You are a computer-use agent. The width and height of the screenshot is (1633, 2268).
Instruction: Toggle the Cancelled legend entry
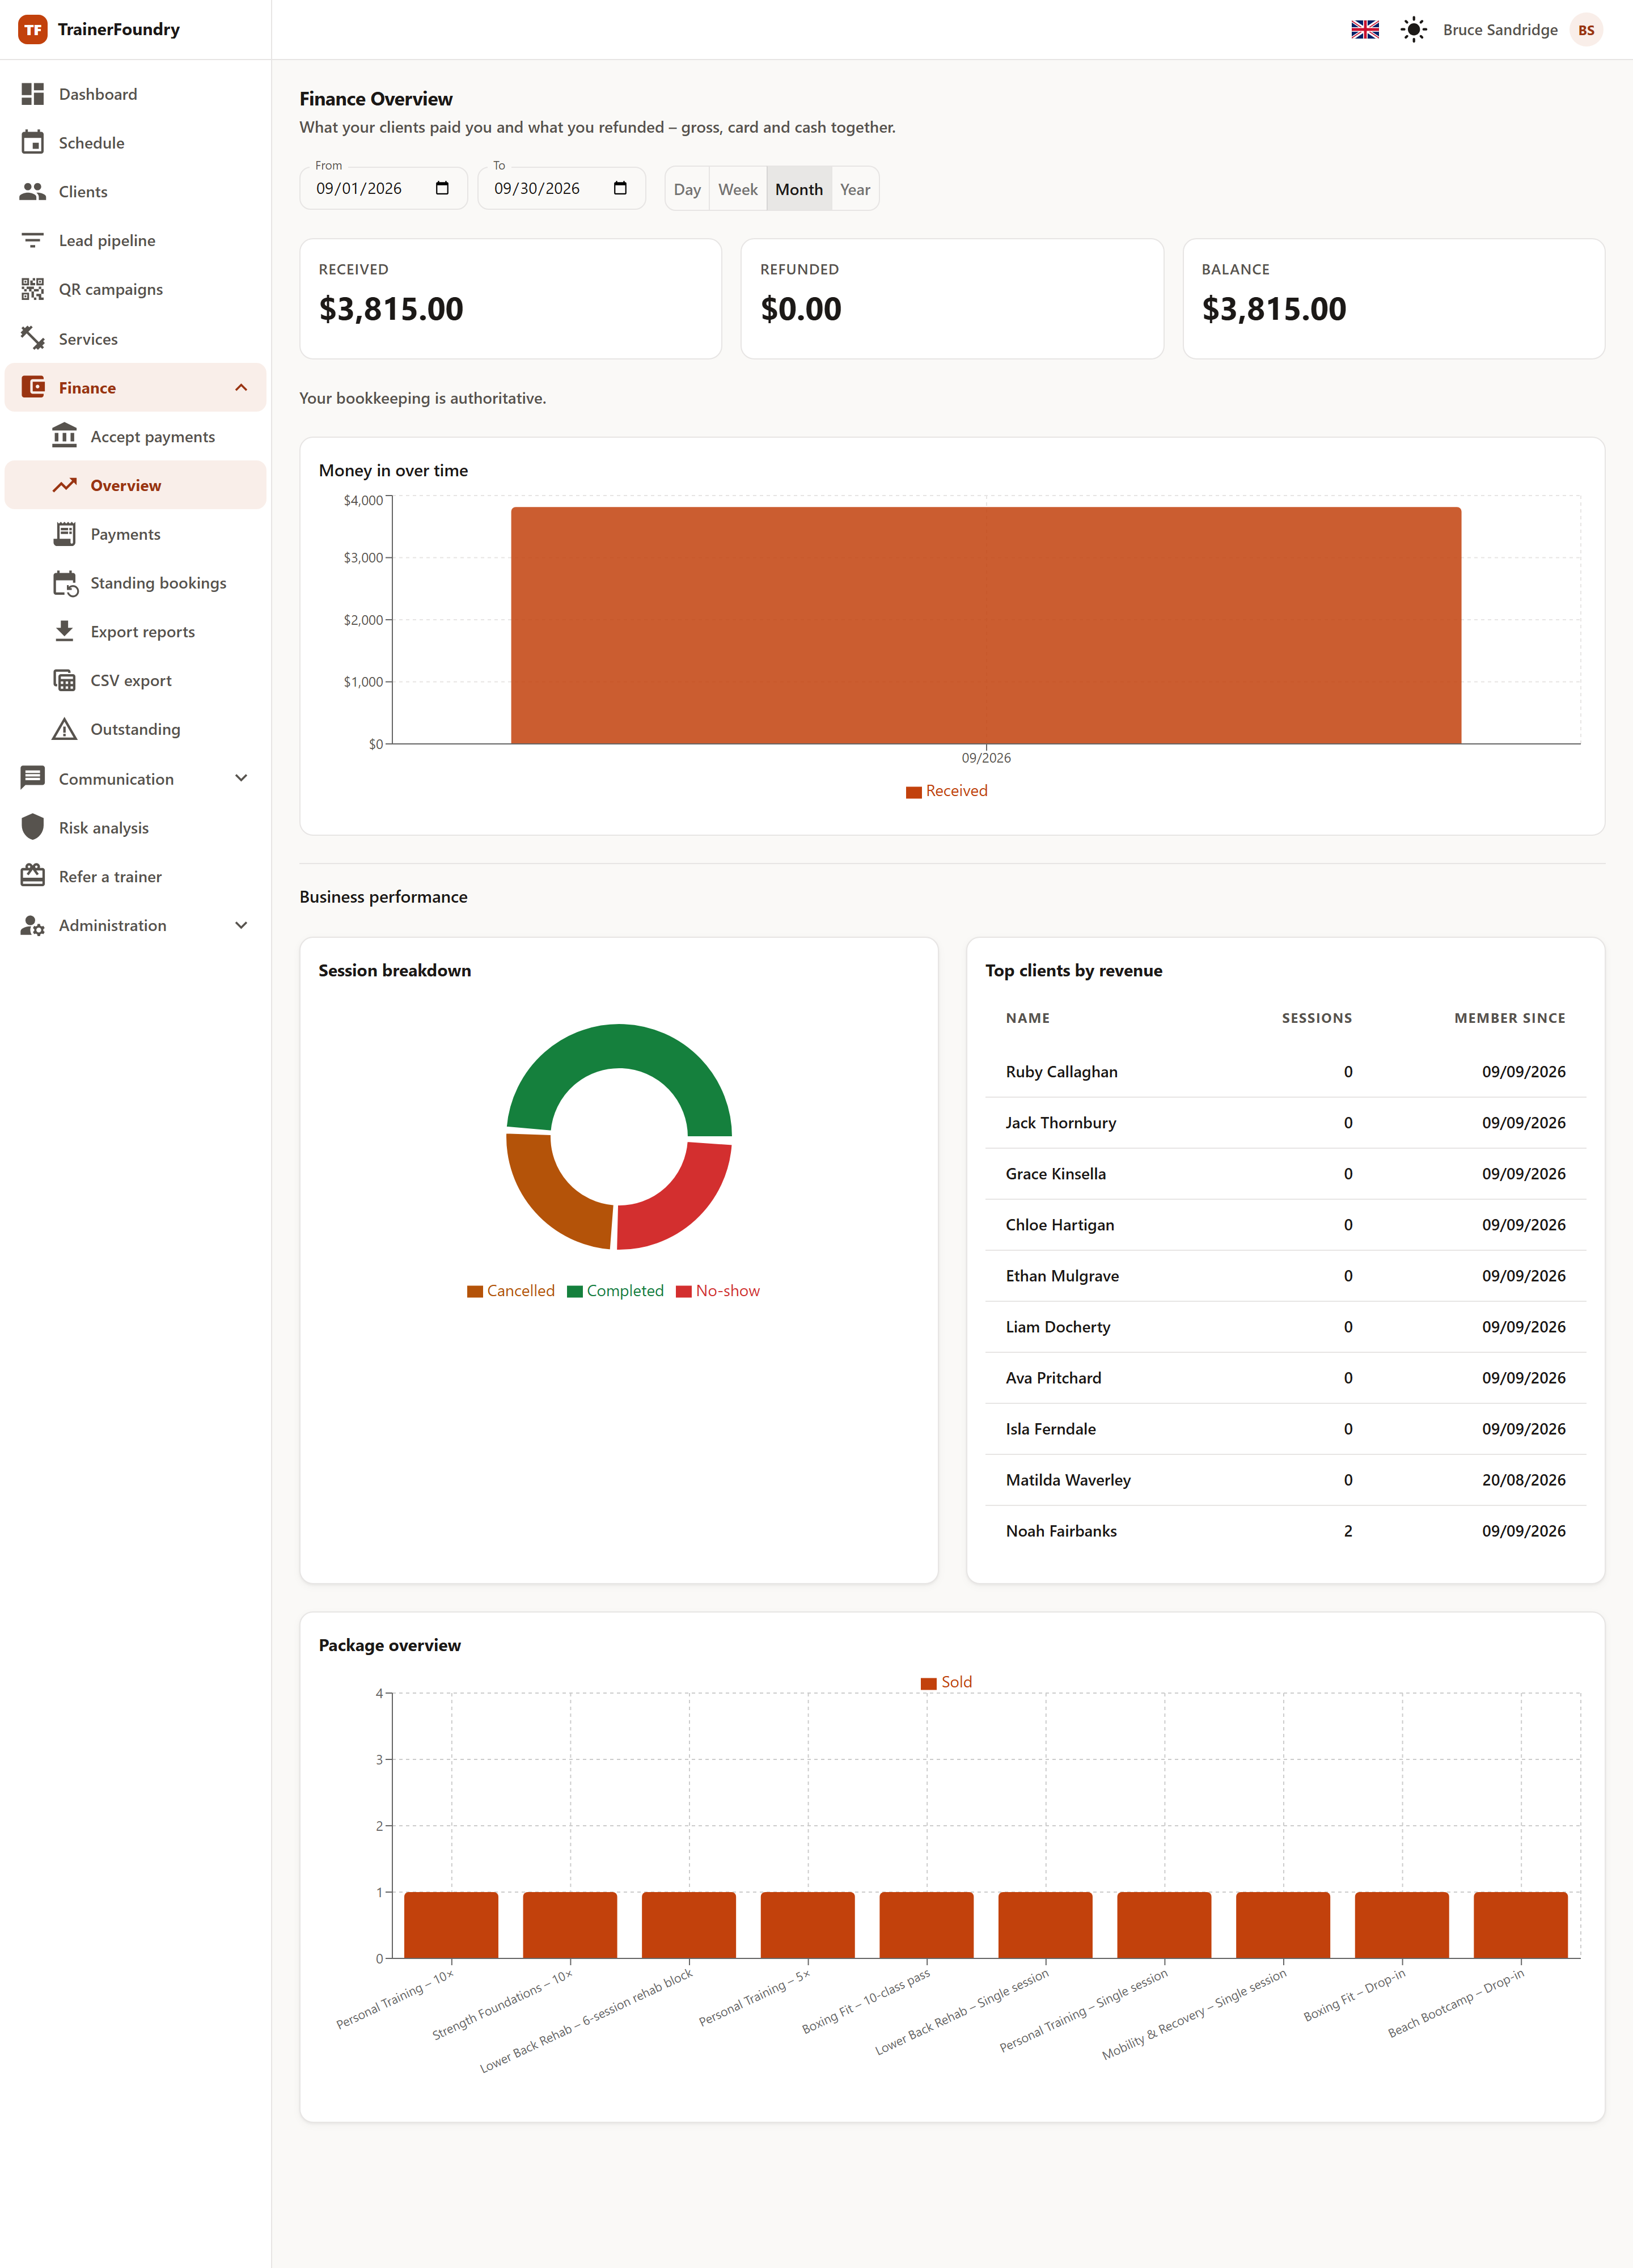tap(510, 1291)
